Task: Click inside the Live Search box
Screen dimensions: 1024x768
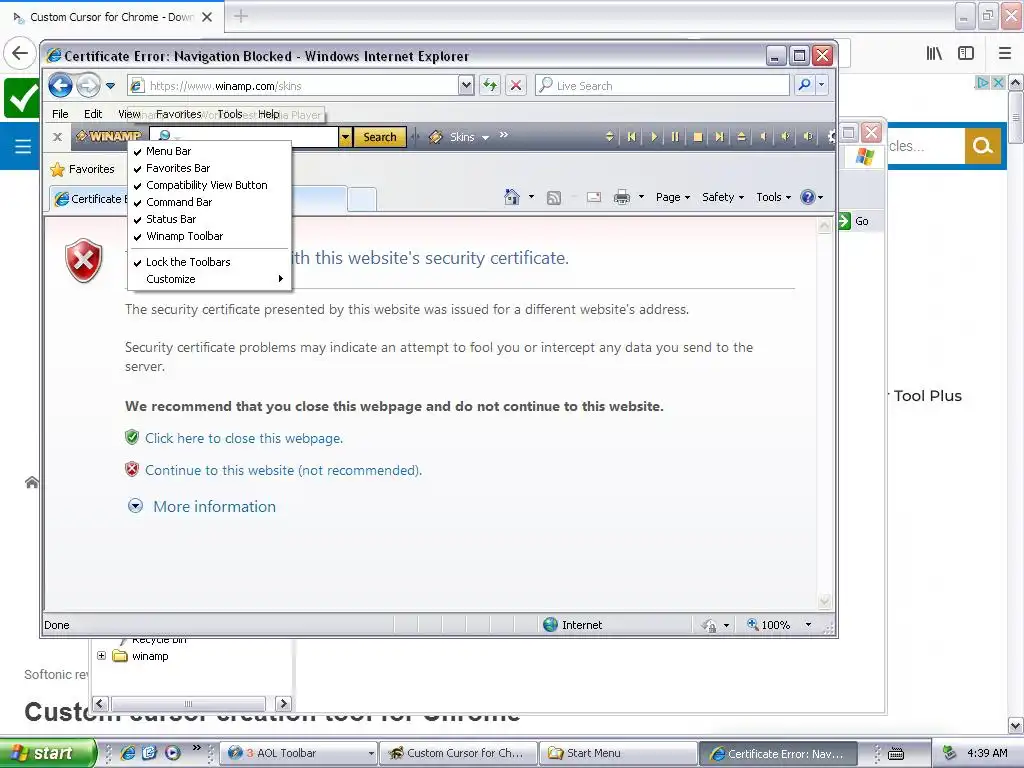Action: coord(662,86)
